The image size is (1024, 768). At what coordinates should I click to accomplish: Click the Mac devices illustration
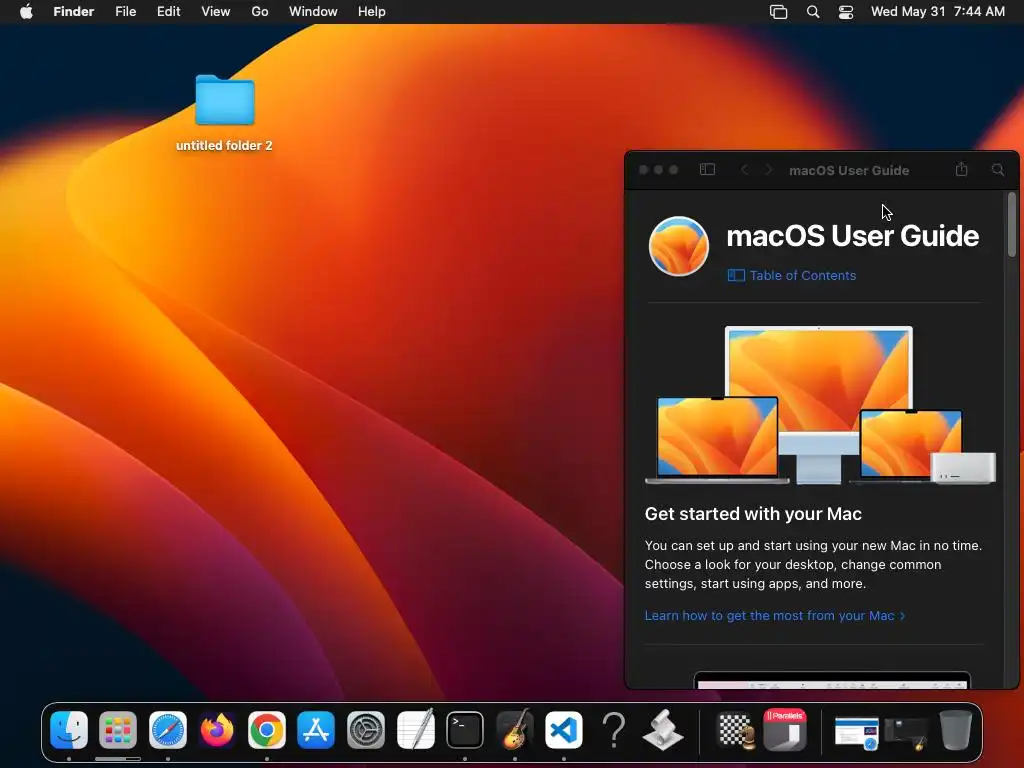(820, 405)
